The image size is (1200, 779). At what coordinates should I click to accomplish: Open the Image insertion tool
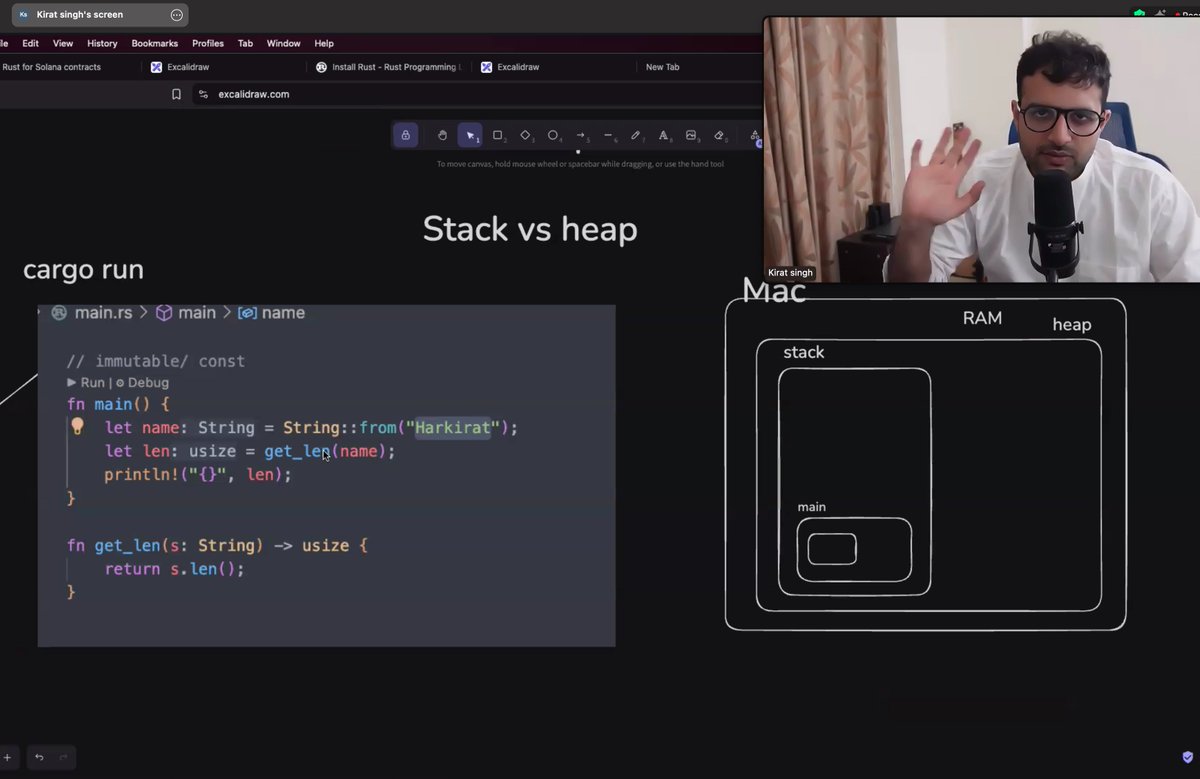[691, 135]
